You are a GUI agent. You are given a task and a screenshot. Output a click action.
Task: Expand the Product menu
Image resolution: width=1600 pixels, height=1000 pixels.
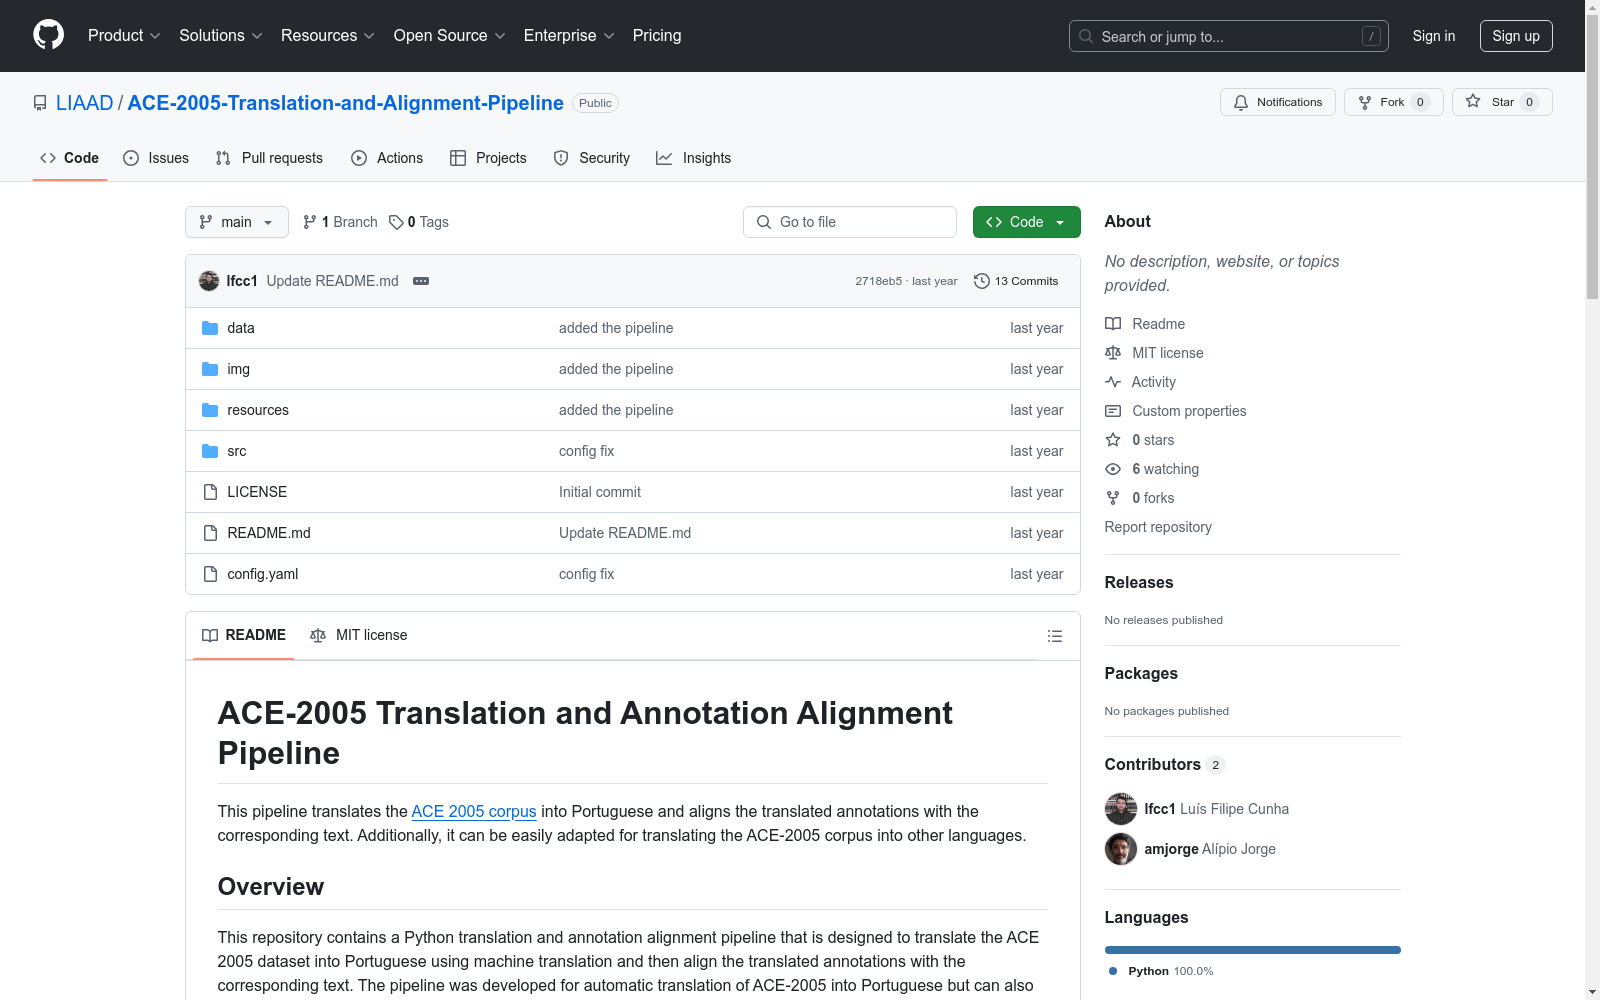tap(124, 35)
